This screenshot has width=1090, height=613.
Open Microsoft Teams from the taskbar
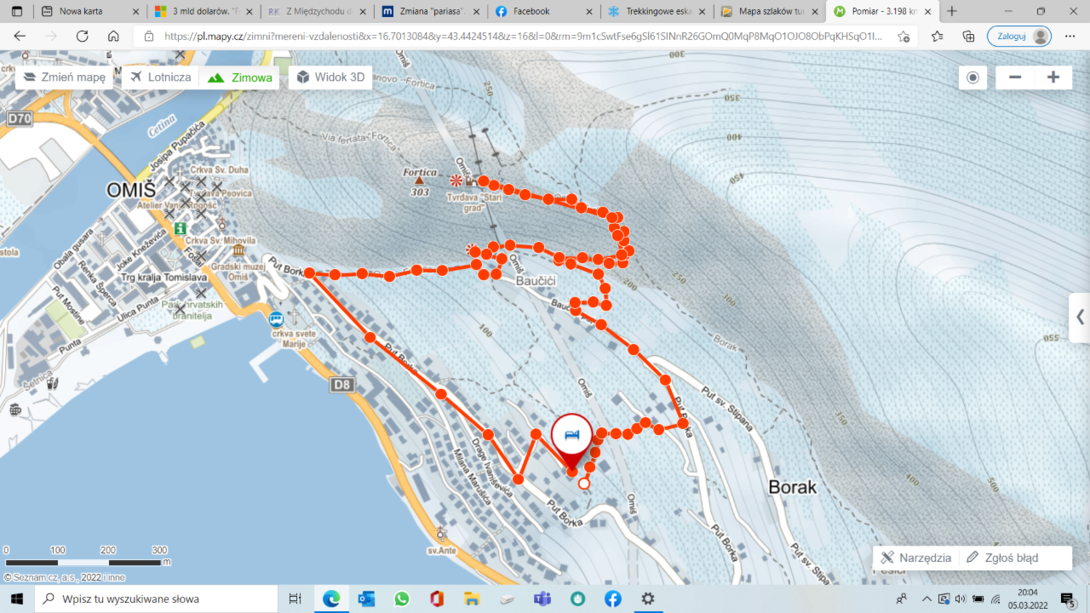(x=542, y=598)
